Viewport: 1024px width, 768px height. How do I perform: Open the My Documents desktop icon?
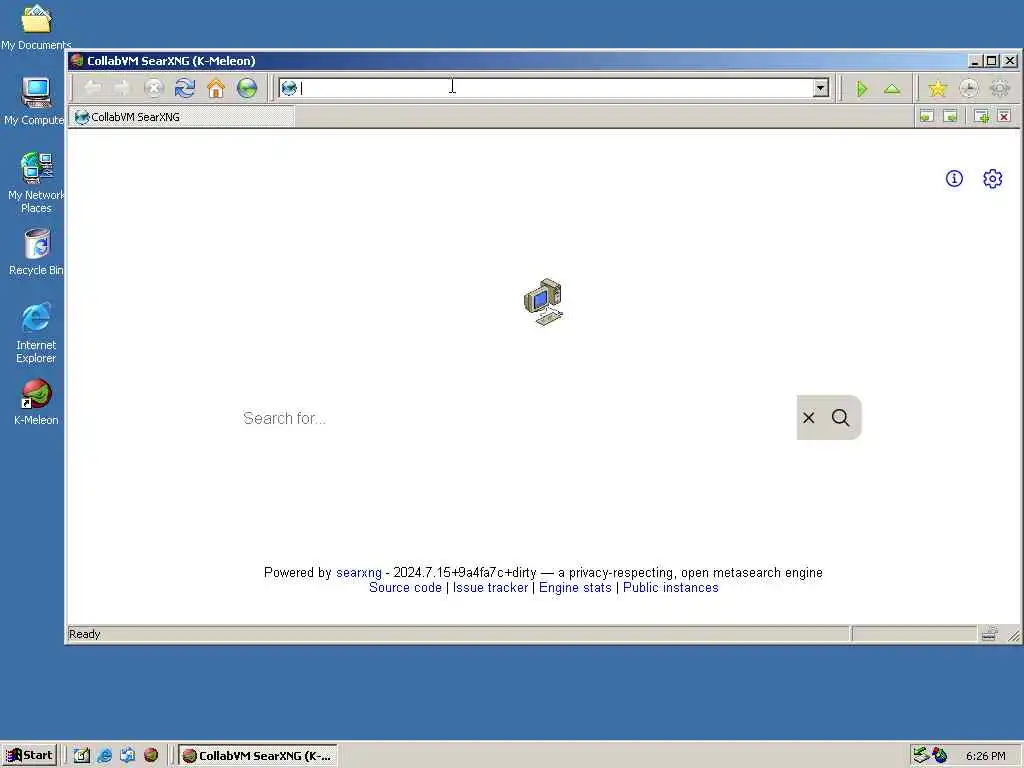(x=36, y=26)
